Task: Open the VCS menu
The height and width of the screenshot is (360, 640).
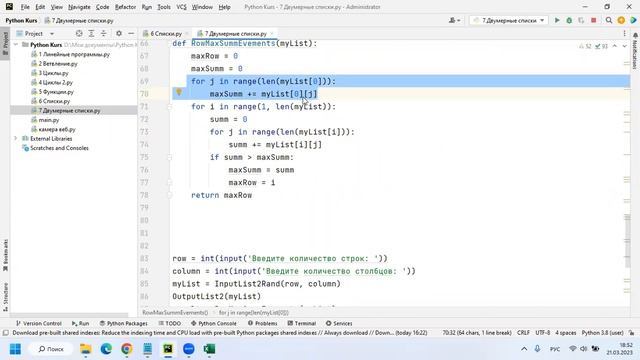Action: pyautogui.click(x=181, y=7)
